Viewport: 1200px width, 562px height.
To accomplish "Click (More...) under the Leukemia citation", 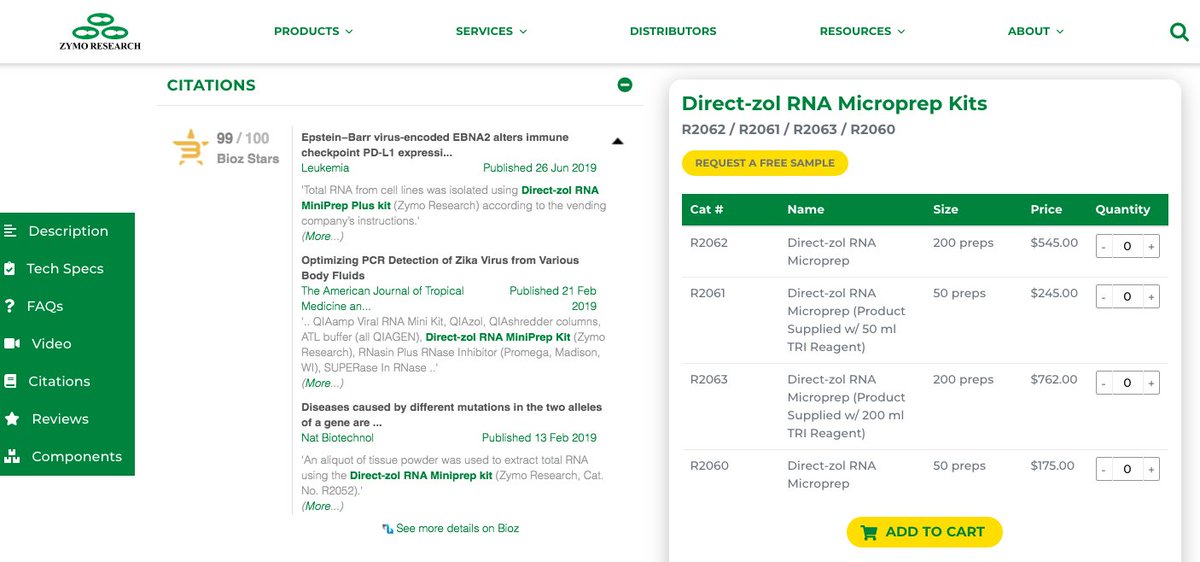I will point(322,237).
